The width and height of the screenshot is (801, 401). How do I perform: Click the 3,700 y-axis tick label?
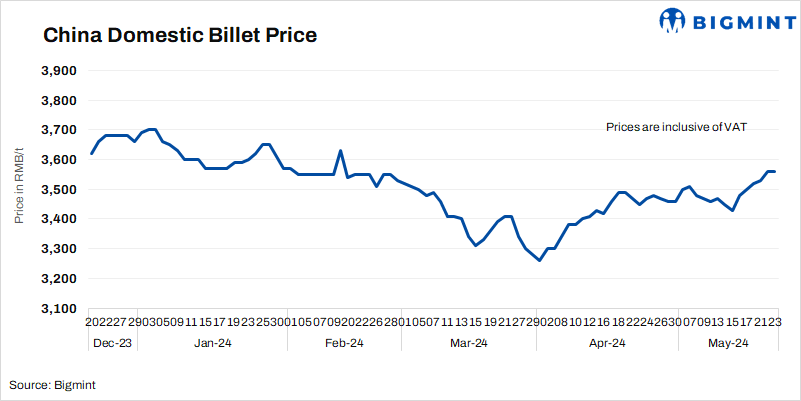coord(60,130)
